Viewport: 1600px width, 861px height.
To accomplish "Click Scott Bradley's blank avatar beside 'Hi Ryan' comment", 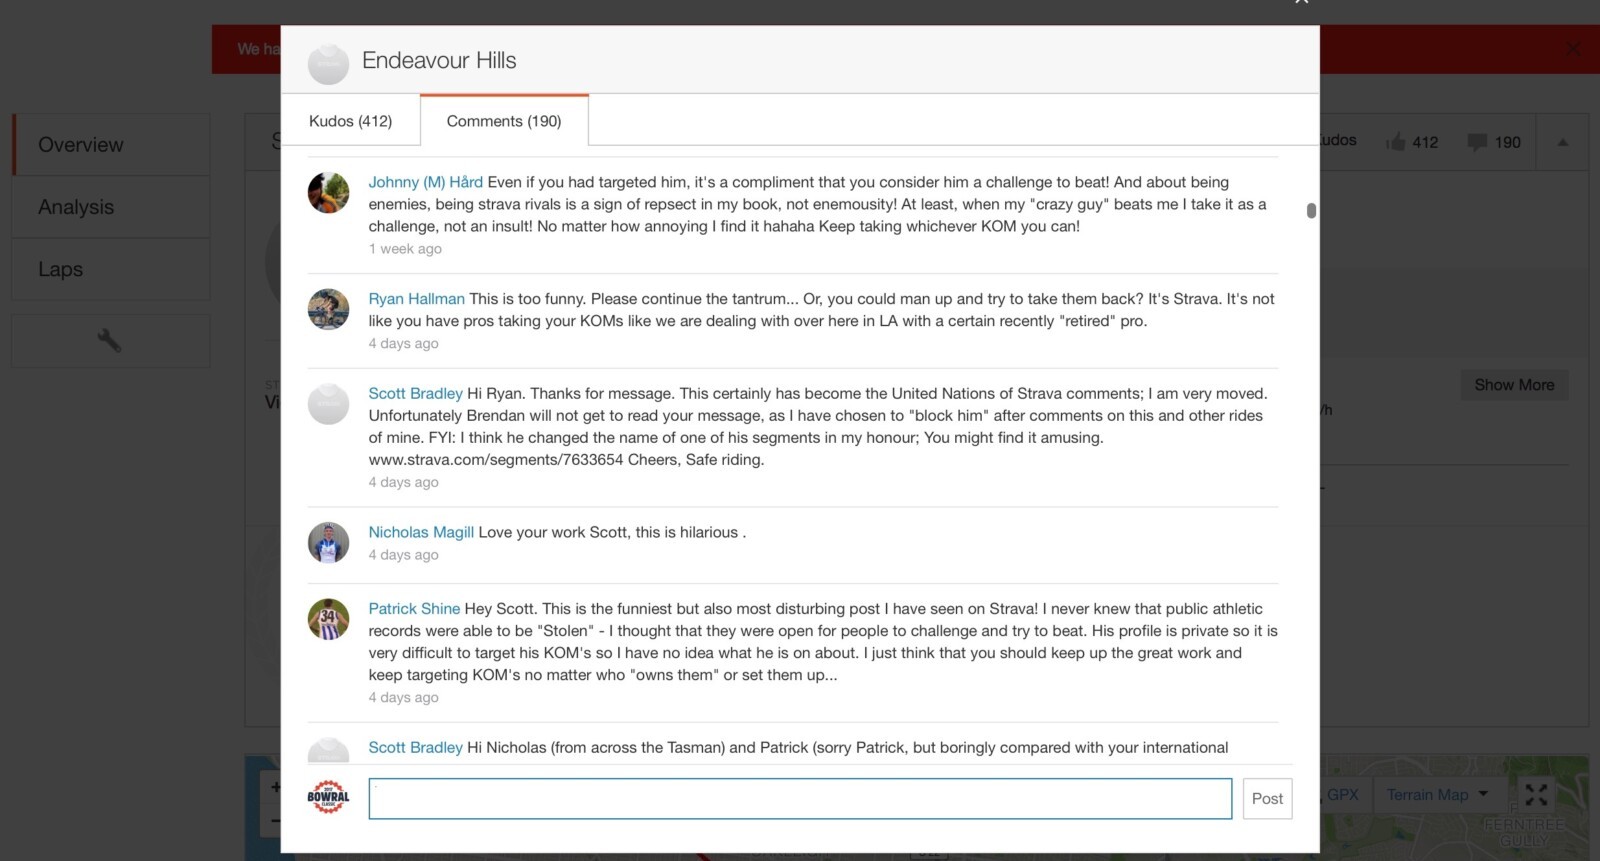I will click(x=328, y=404).
